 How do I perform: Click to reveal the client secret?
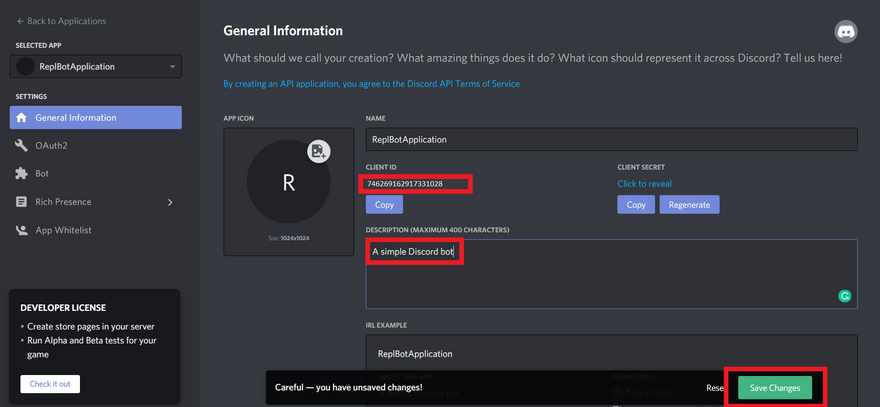click(x=644, y=184)
